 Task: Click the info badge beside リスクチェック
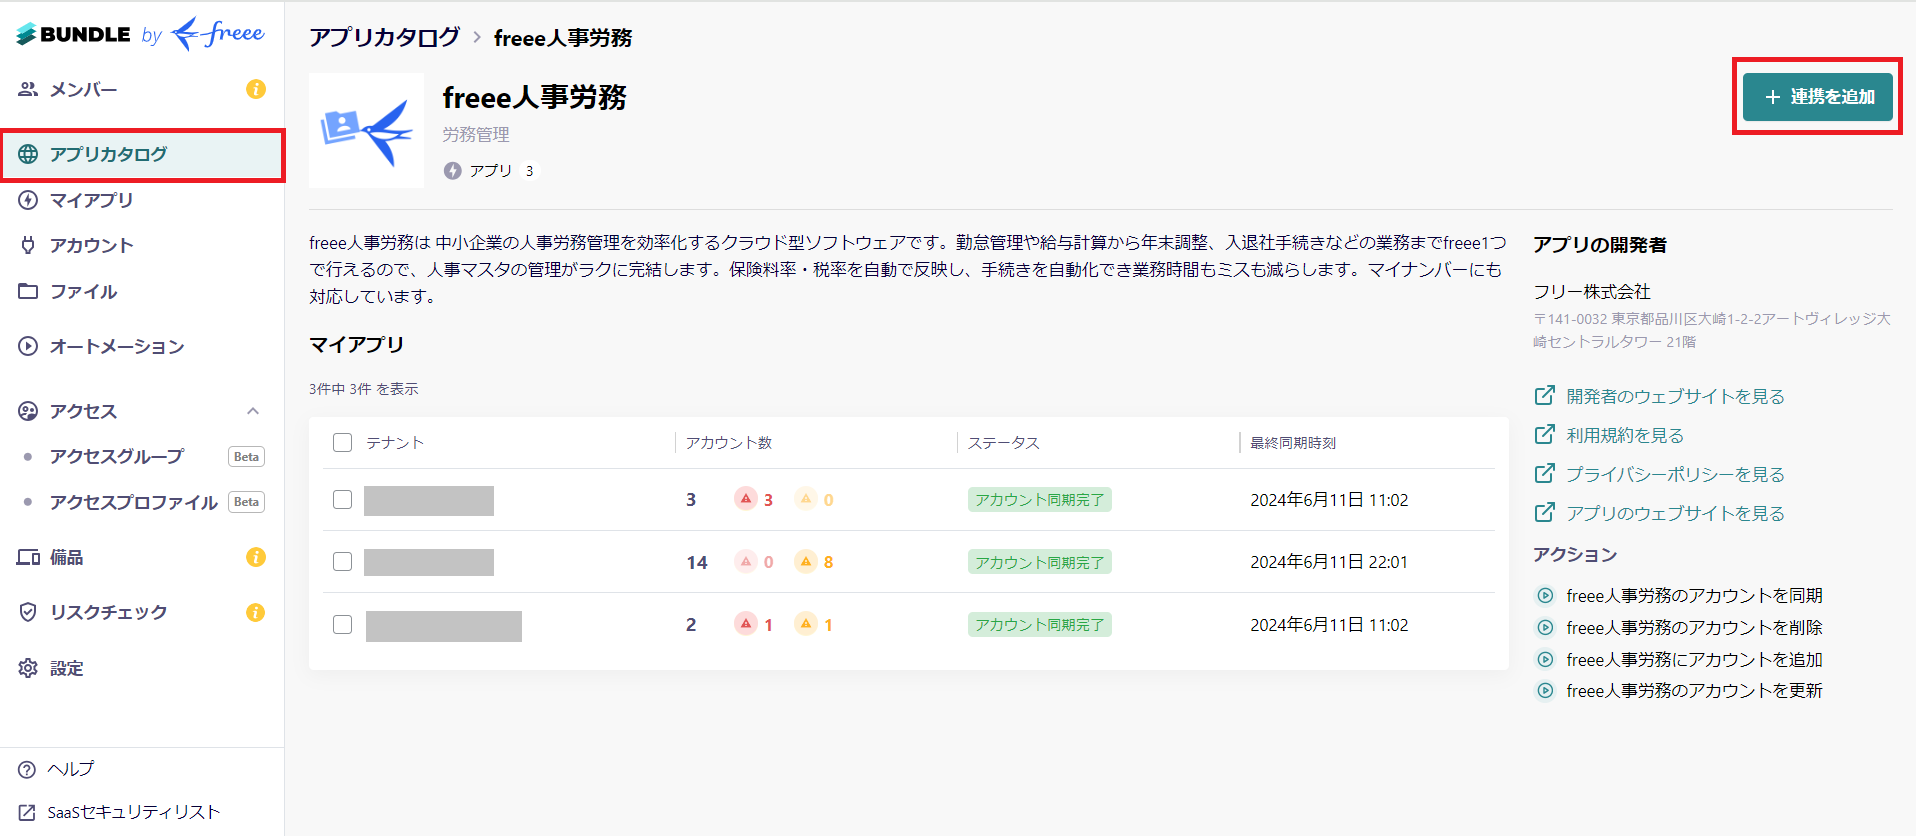pos(256,612)
